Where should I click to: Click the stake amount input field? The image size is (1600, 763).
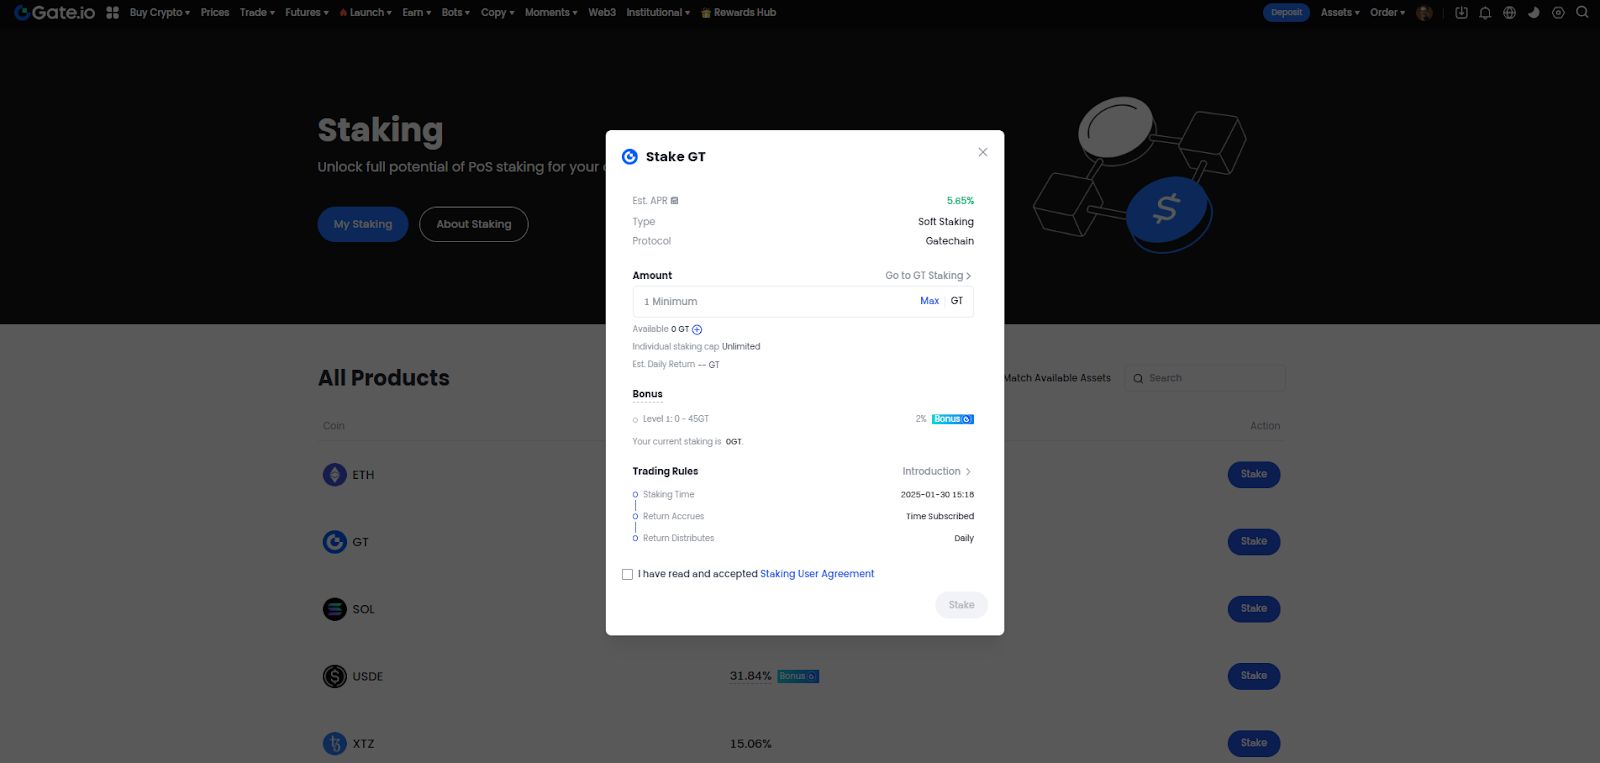tap(770, 302)
